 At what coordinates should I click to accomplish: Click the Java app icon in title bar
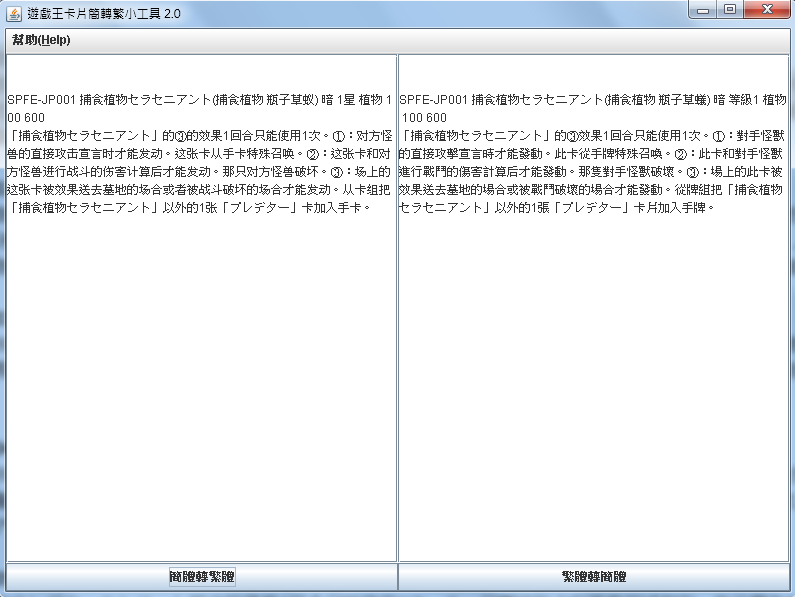pyautogui.click(x=14, y=14)
